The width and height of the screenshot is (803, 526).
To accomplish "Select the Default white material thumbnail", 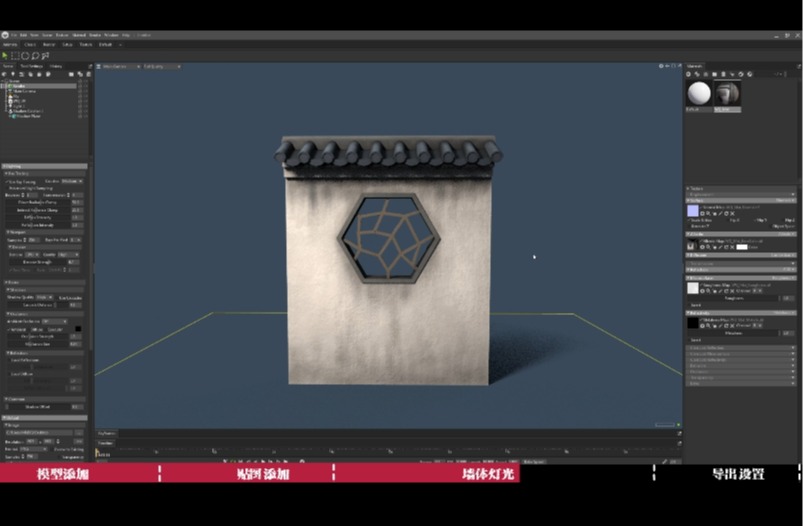I will [x=699, y=93].
